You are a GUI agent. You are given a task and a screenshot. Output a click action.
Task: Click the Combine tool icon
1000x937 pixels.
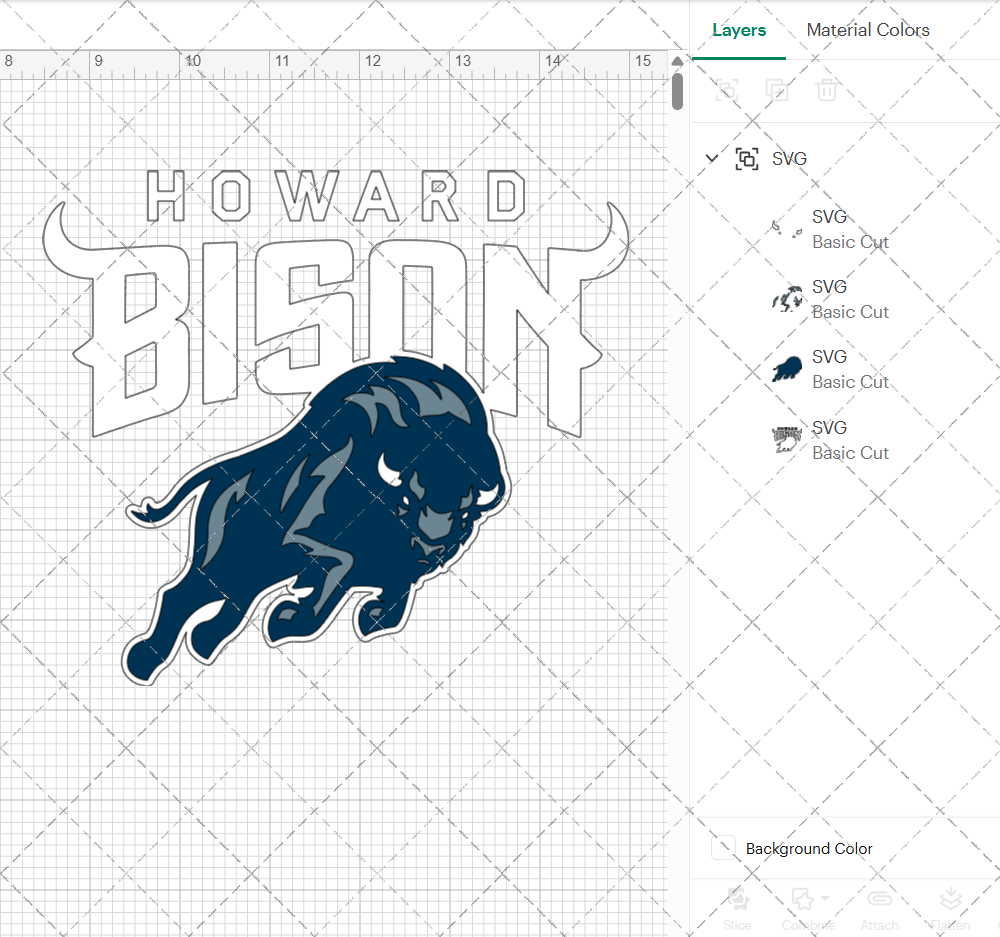tap(803, 899)
